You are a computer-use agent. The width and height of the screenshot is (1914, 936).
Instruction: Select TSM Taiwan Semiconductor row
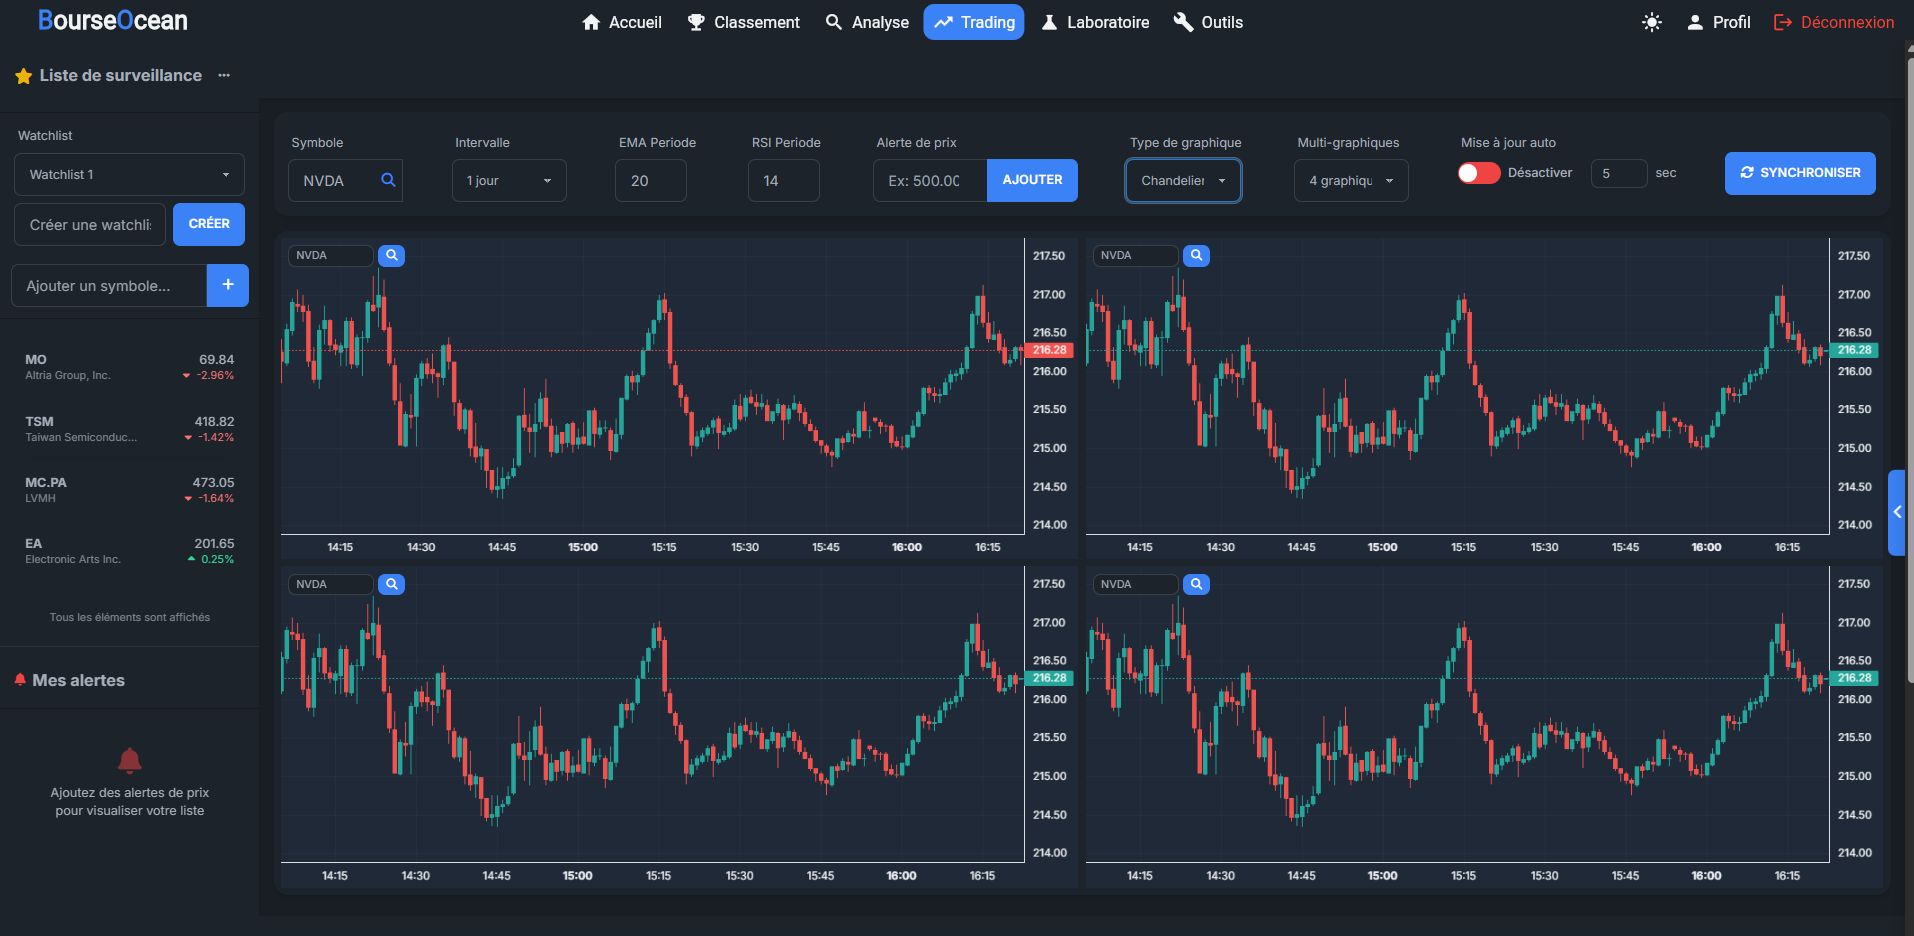pos(129,429)
